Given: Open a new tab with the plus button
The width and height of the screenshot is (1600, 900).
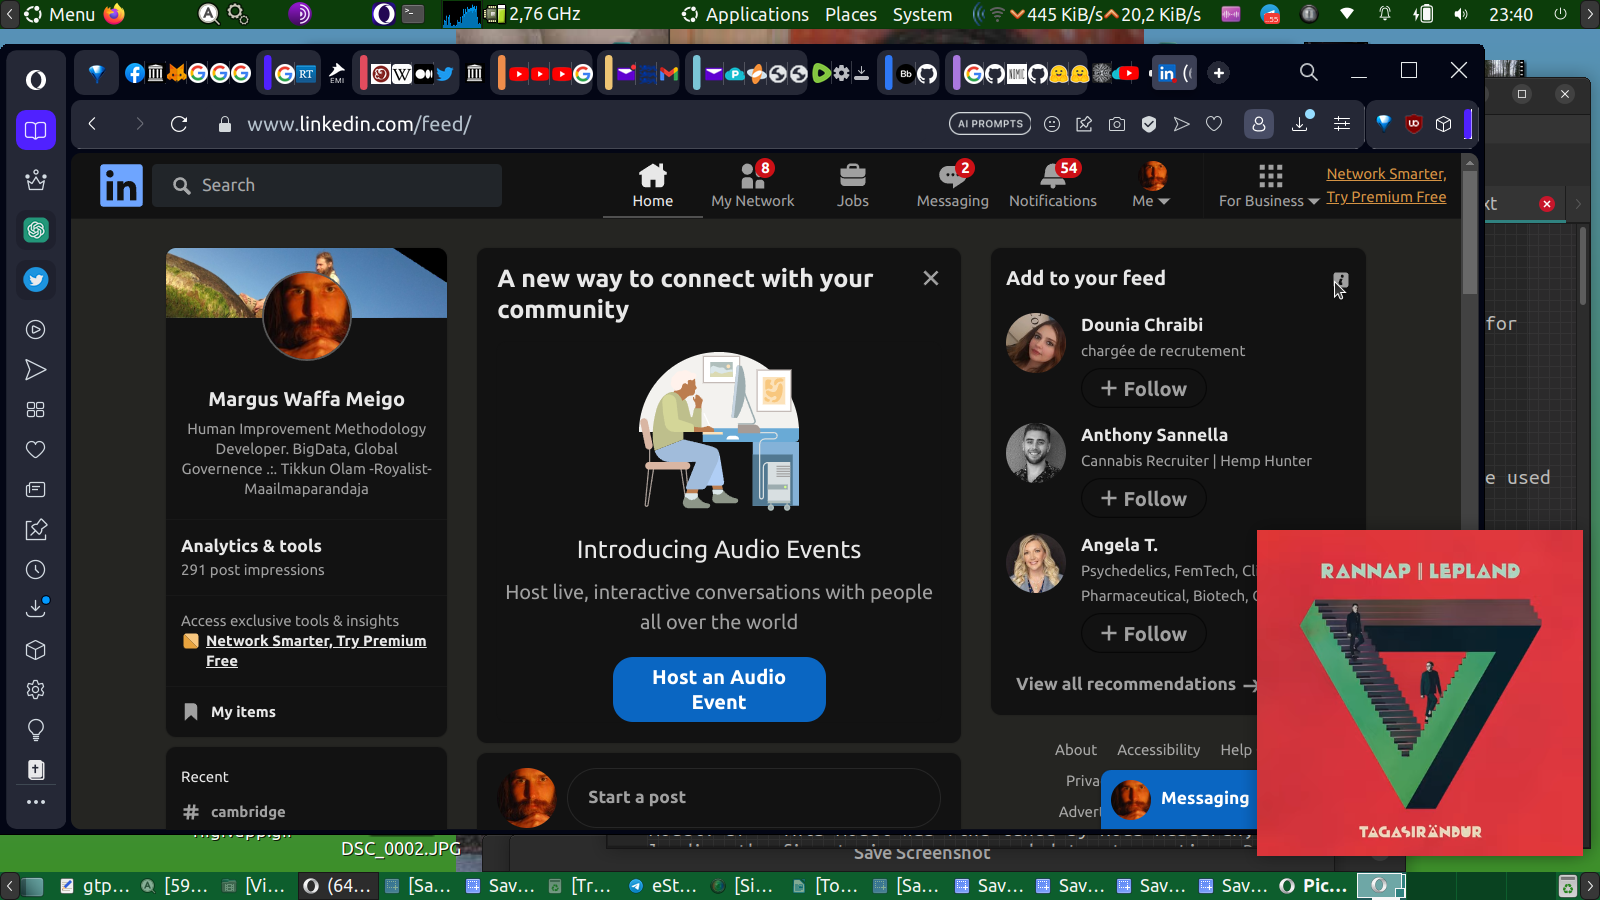Looking at the screenshot, I should point(1218,73).
